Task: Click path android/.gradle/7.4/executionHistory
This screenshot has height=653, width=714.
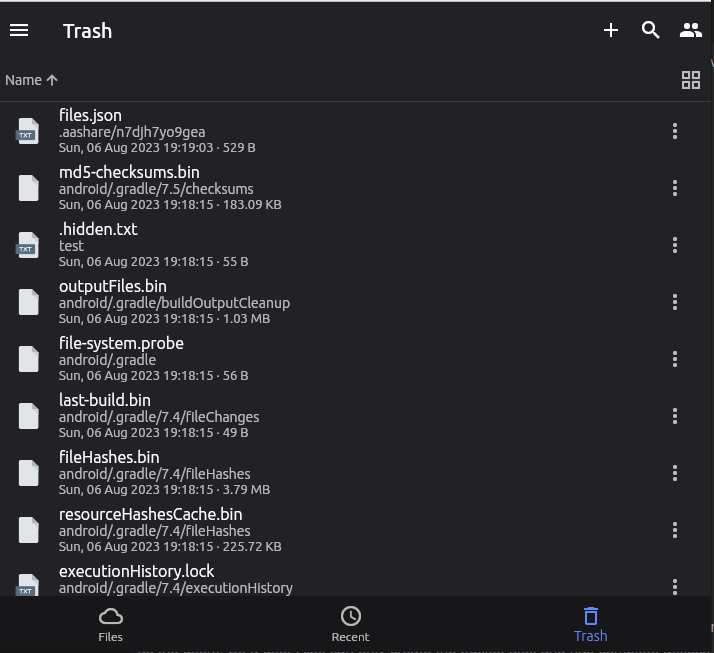Action: point(176,588)
